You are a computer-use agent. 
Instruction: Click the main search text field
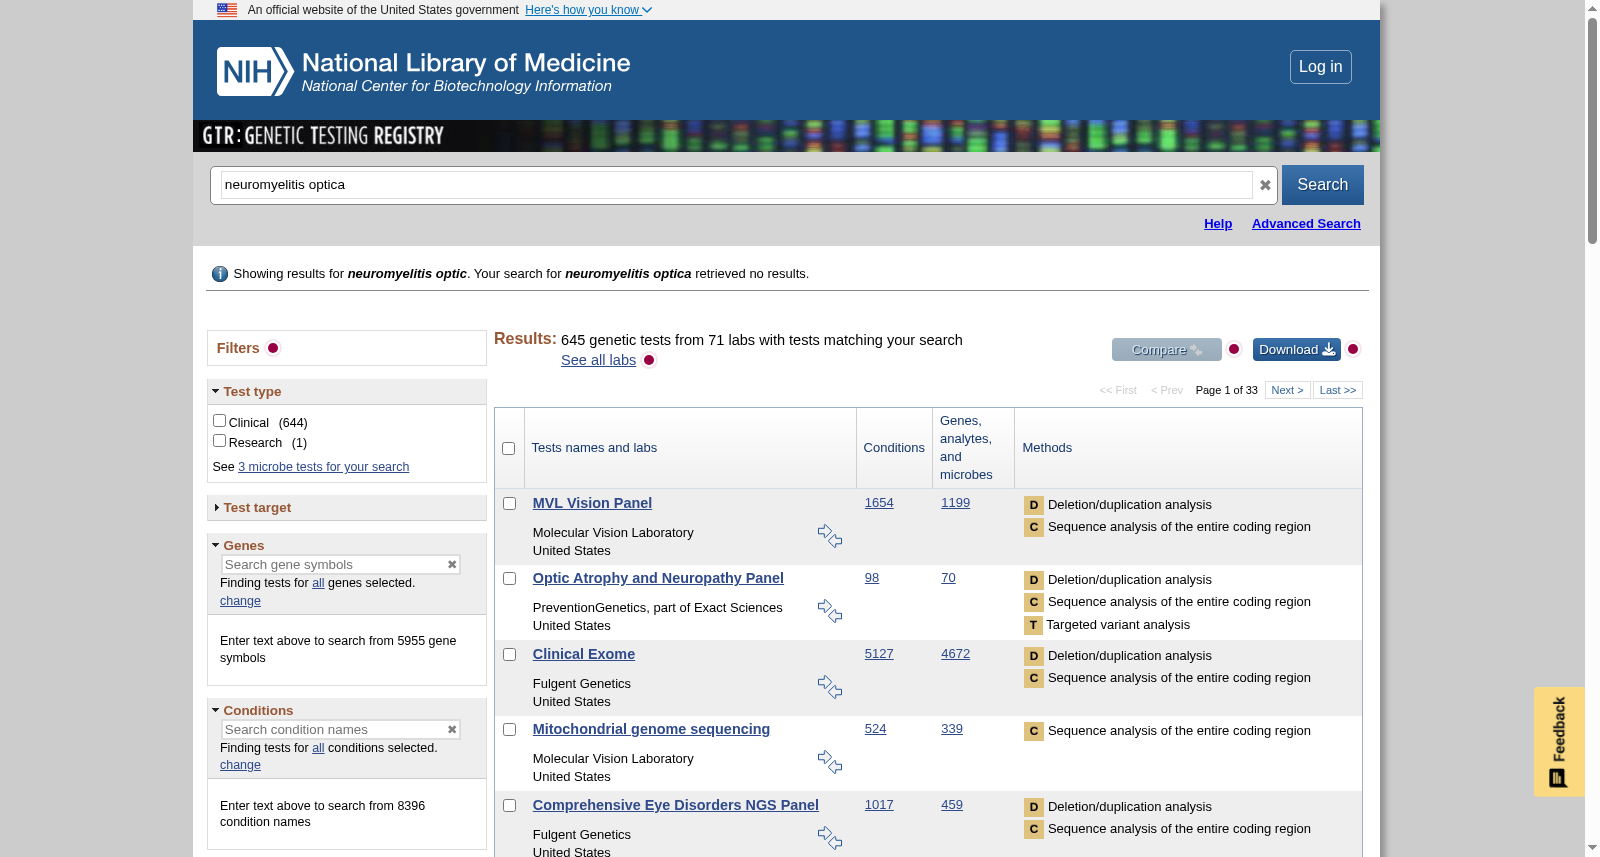[x=736, y=185]
